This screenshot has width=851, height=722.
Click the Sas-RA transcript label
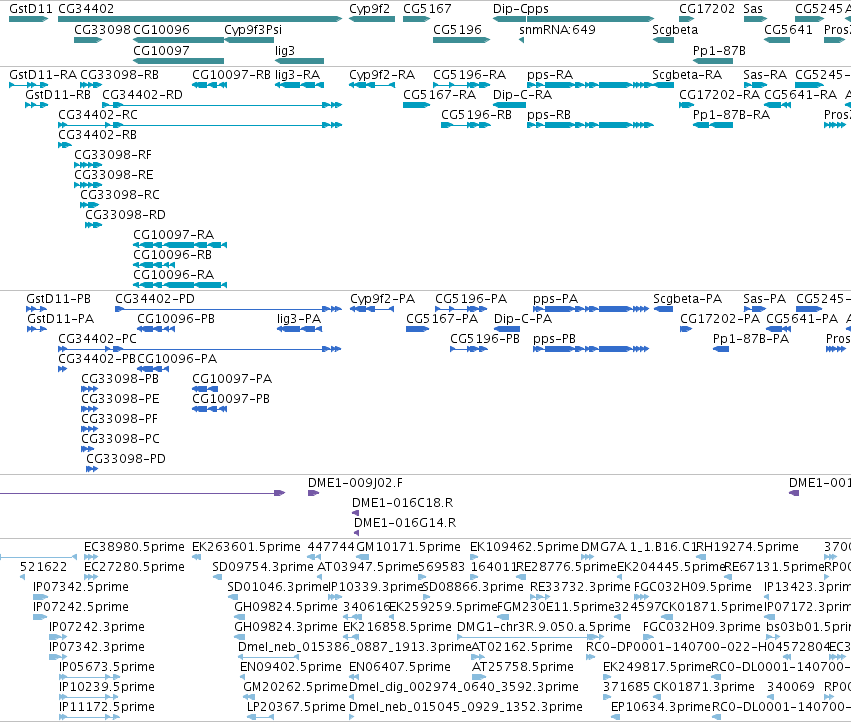point(765,74)
